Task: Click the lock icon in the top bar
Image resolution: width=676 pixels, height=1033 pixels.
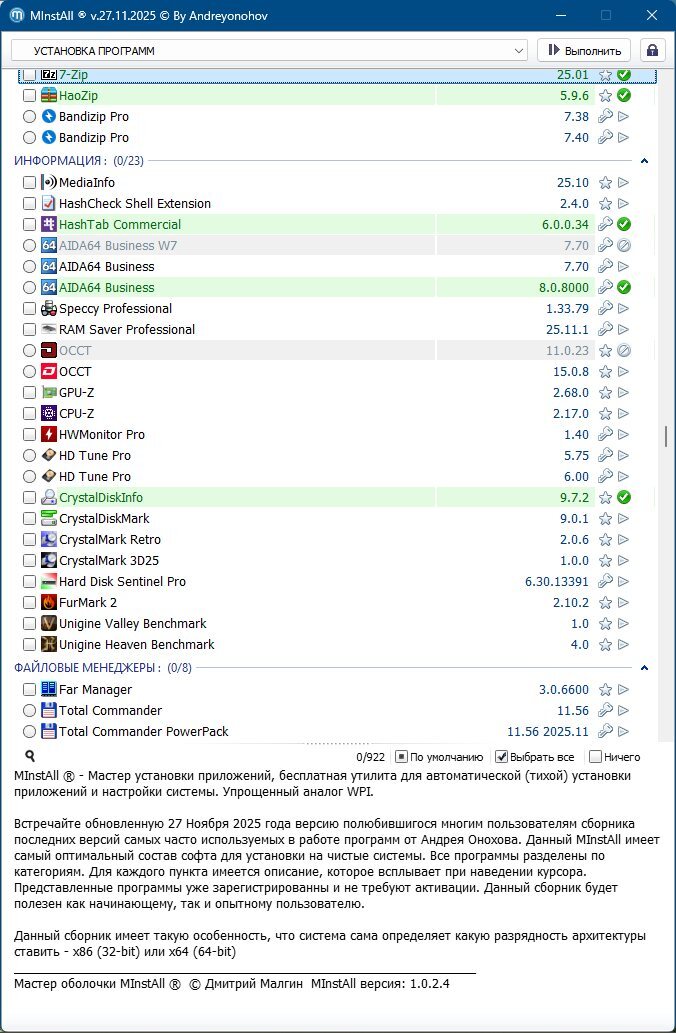Action: click(x=653, y=50)
